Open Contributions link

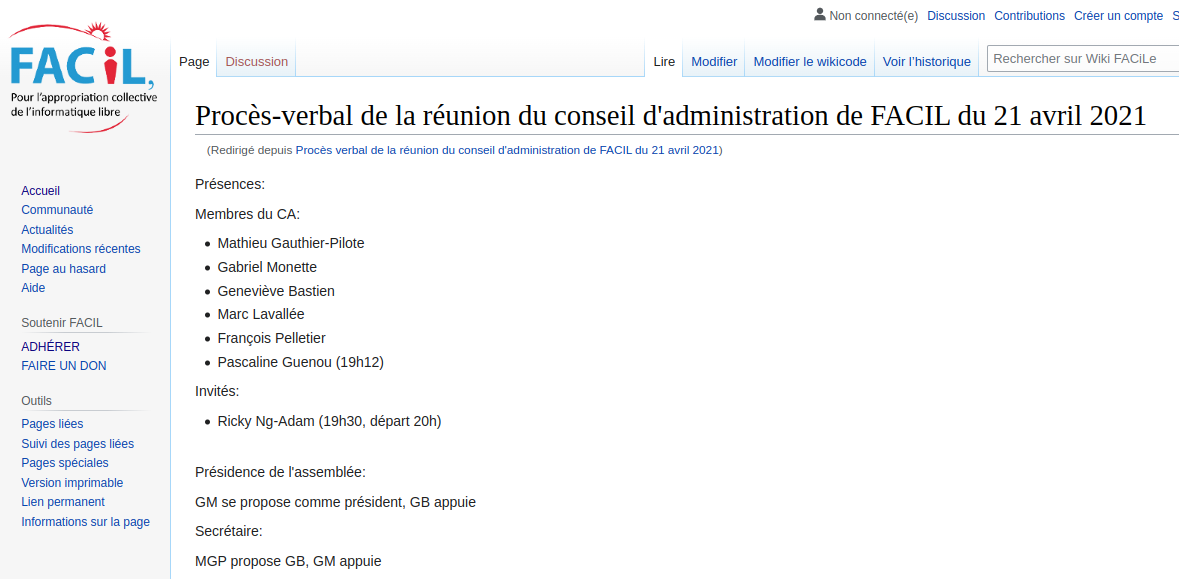(x=1029, y=16)
